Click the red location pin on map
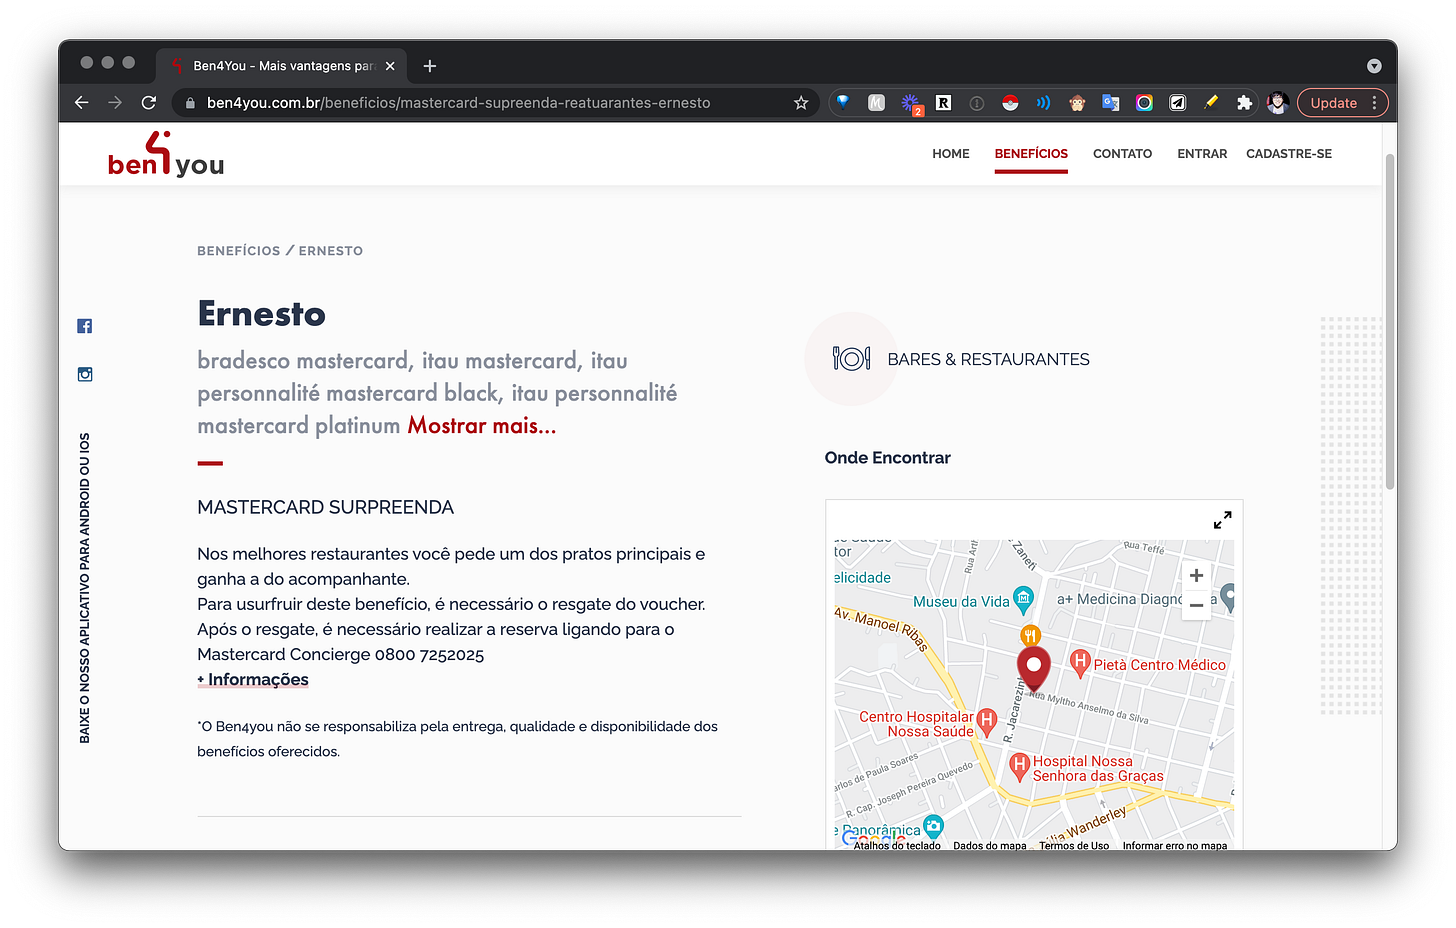 (1034, 667)
